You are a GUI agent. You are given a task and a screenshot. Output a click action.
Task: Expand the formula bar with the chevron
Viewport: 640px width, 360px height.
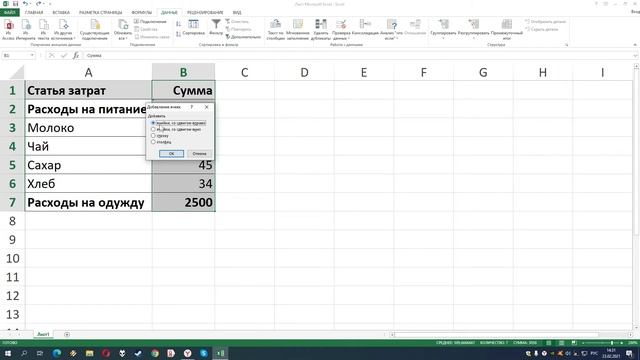[636, 56]
